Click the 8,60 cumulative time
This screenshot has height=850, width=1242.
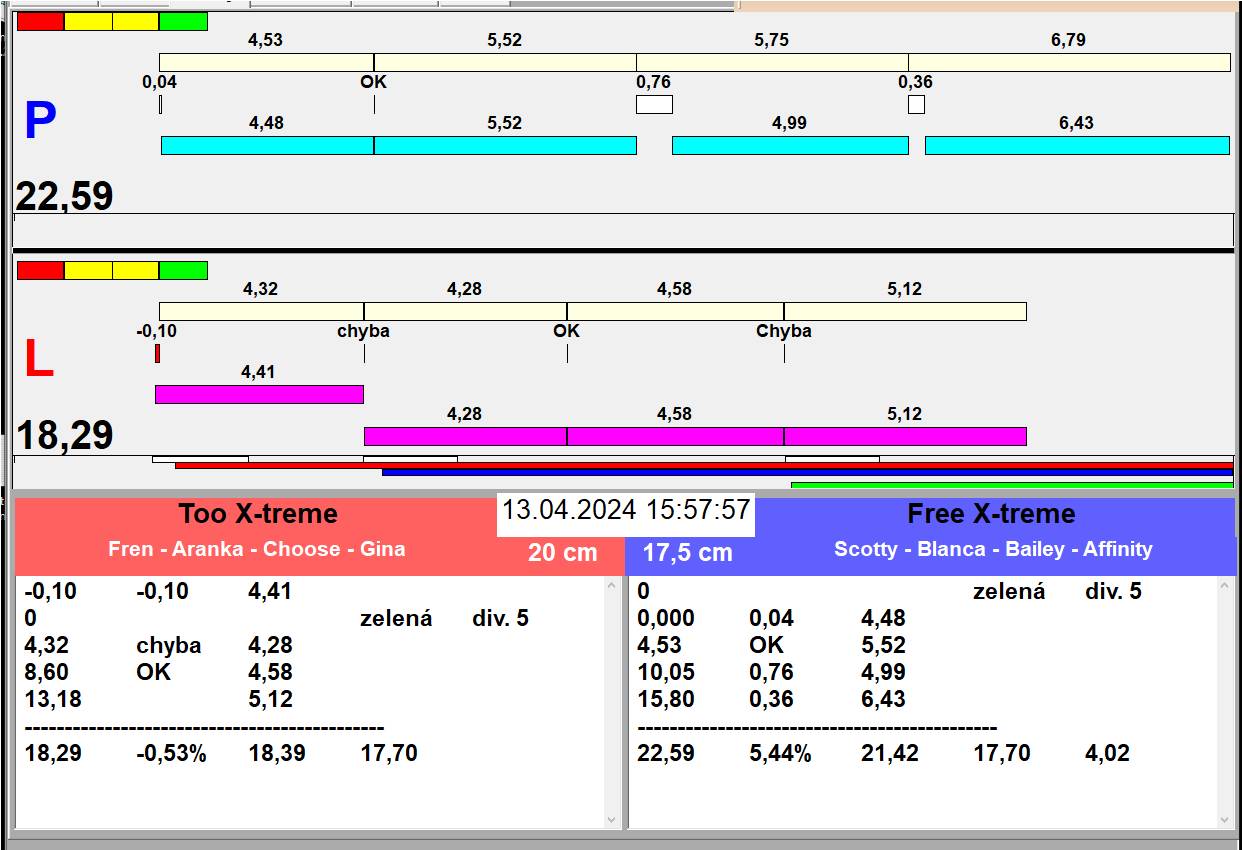47,672
